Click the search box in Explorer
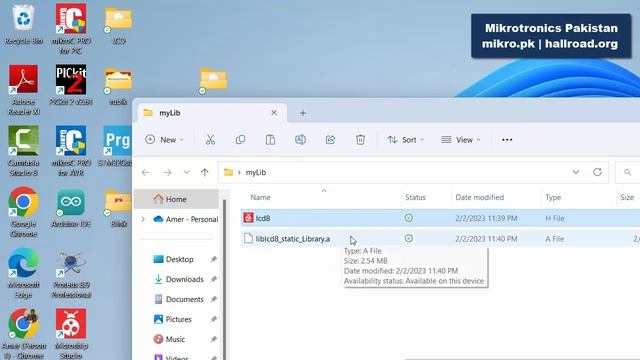The image size is (640, 360). click(628, 172)
